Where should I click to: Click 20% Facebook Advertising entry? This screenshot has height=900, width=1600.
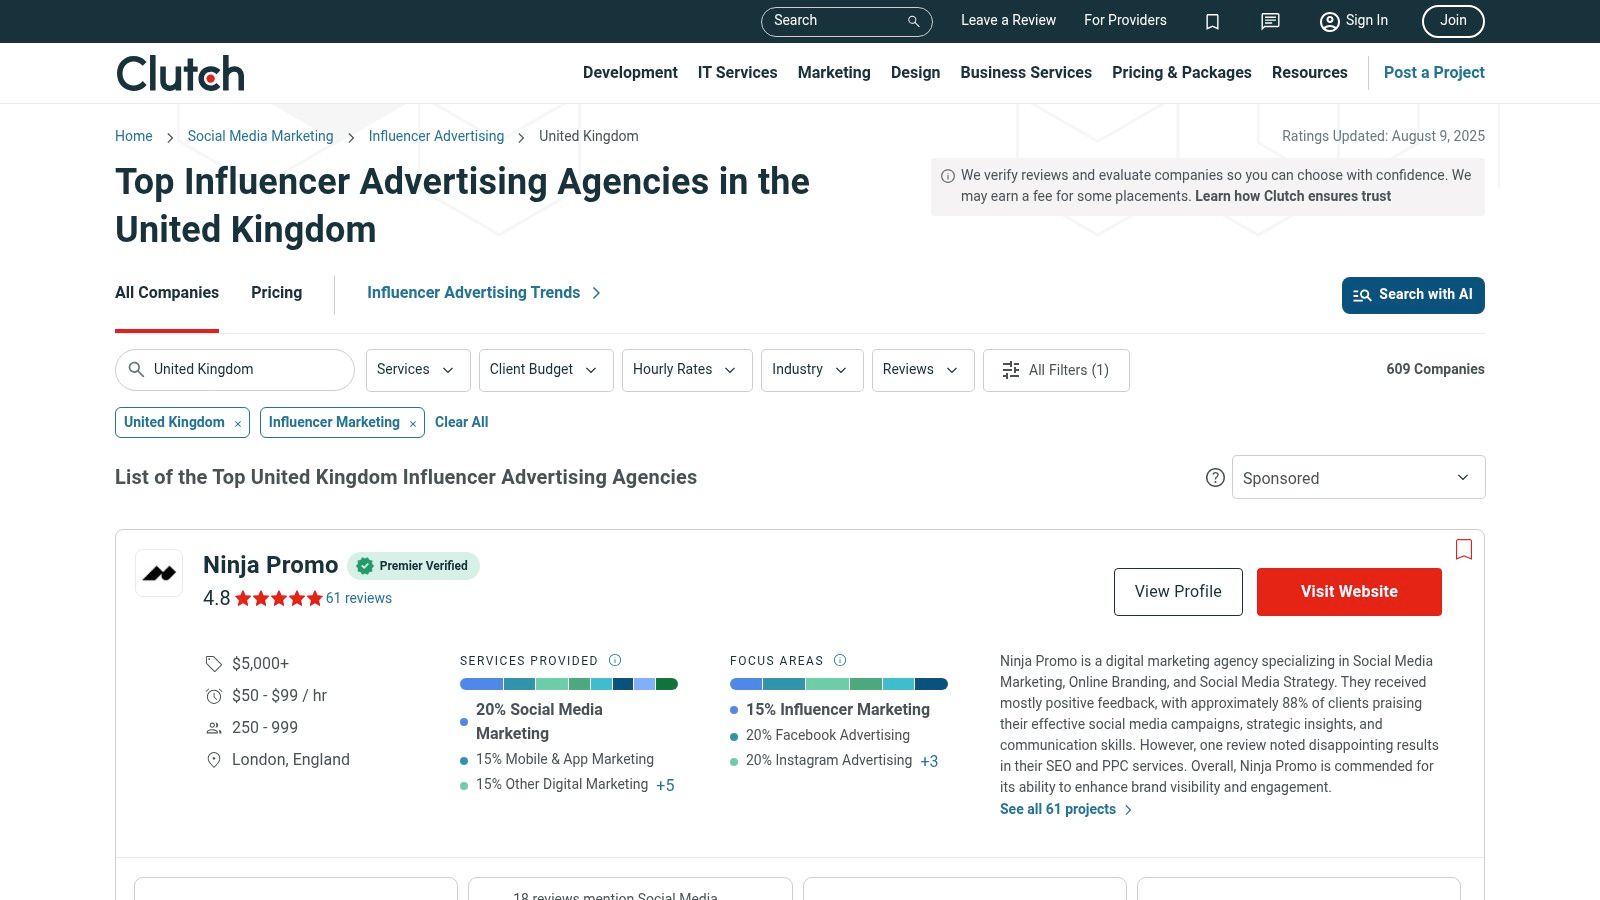[x=828, y=735]
